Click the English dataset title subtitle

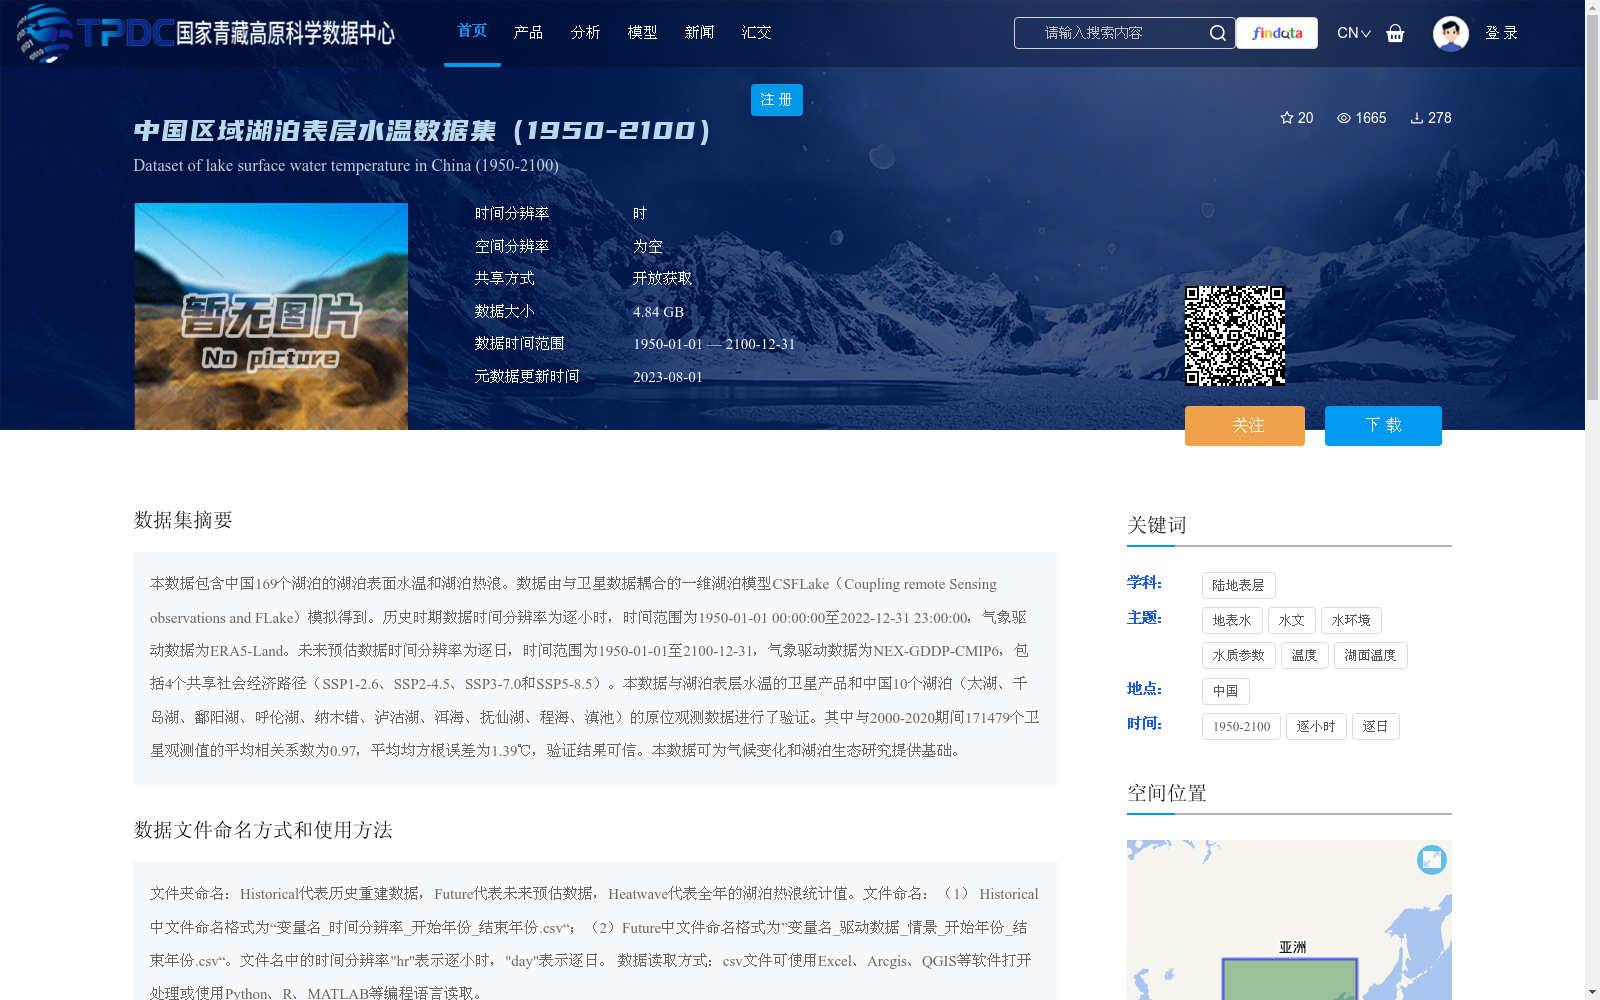coord(346,166)
